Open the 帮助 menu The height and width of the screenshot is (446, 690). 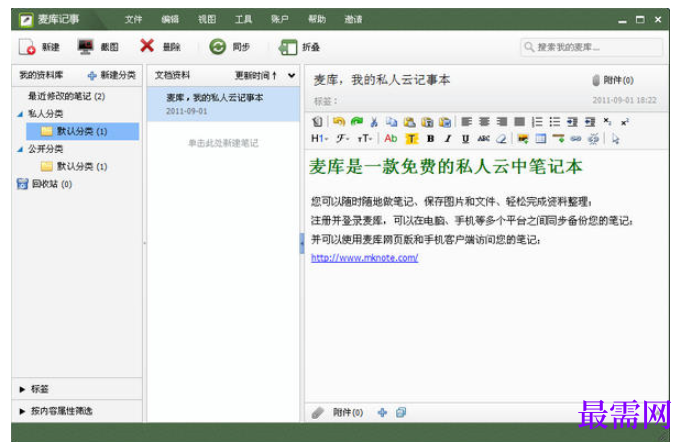pos(317,19)
